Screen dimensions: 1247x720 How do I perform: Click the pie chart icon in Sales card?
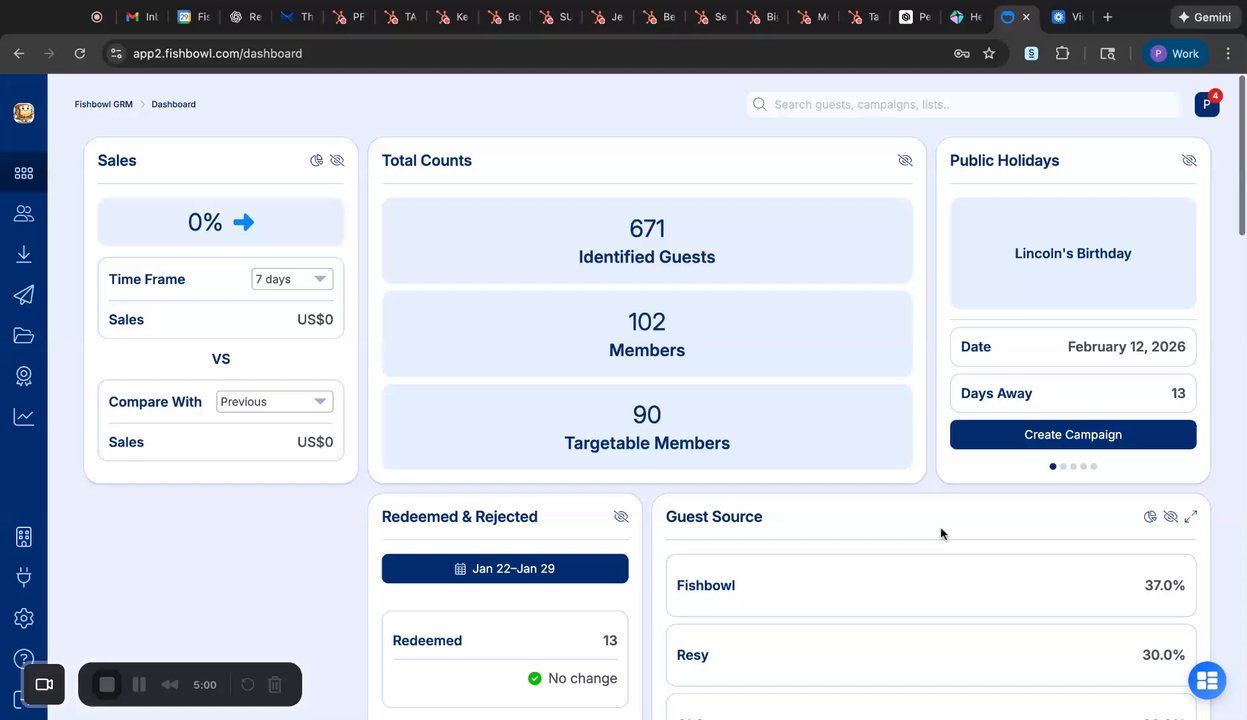tap(316, 160)
